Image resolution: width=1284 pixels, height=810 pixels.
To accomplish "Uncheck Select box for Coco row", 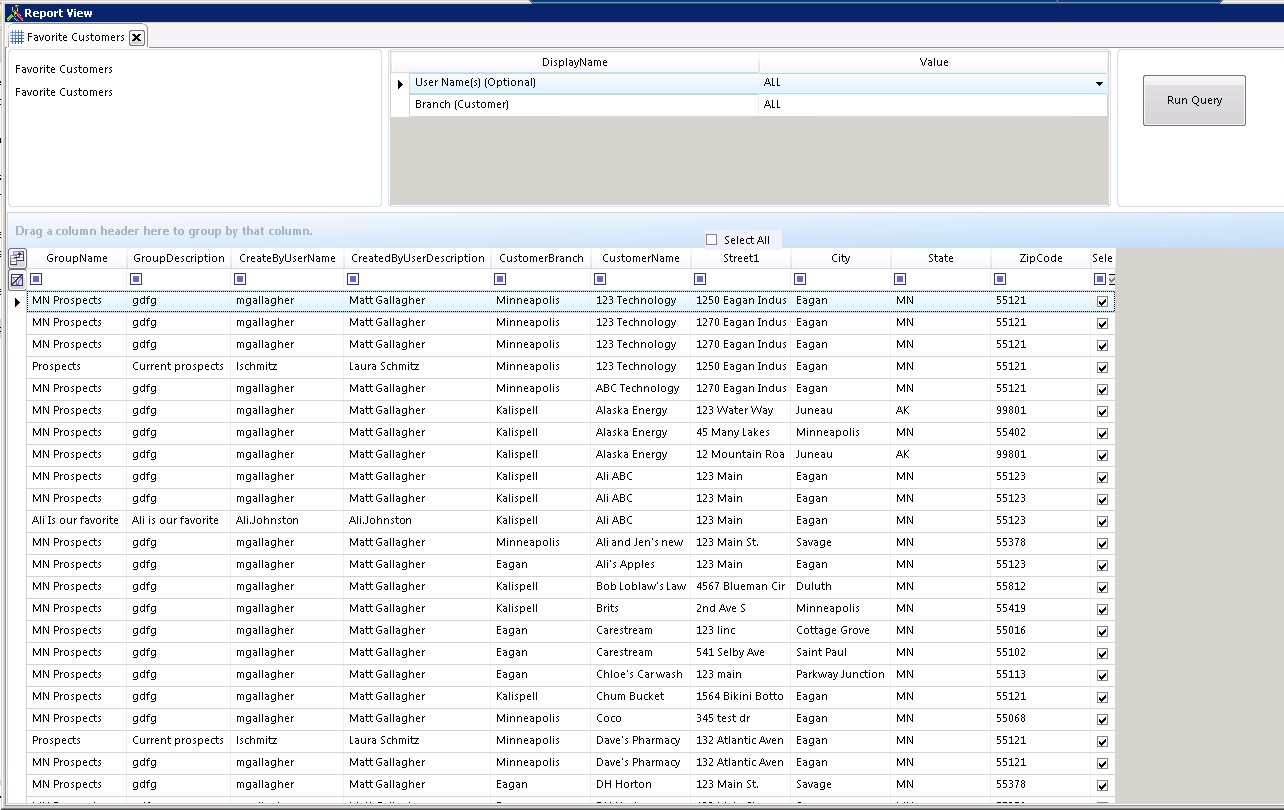I will tap(1102, 719).
